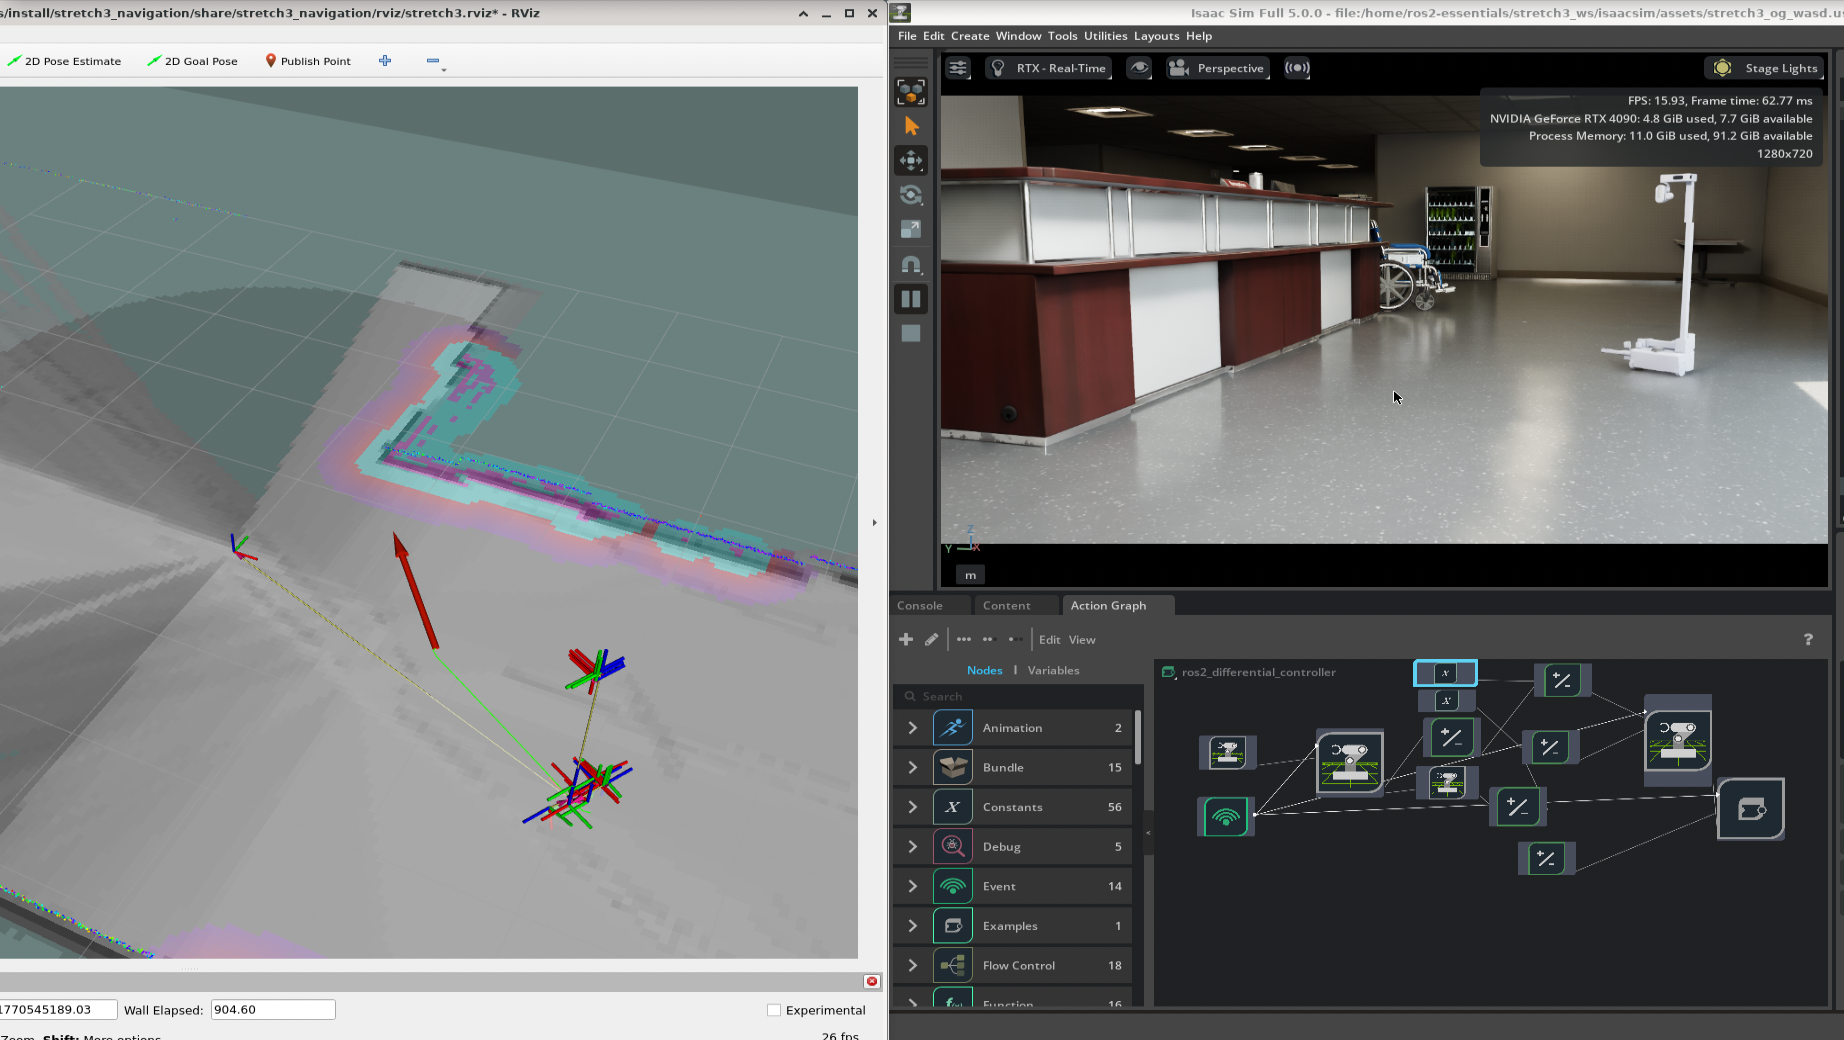The width and height of the screenshot is (1844, 1040).
Task: Switch to the Console tab
Action: point(919,606)
